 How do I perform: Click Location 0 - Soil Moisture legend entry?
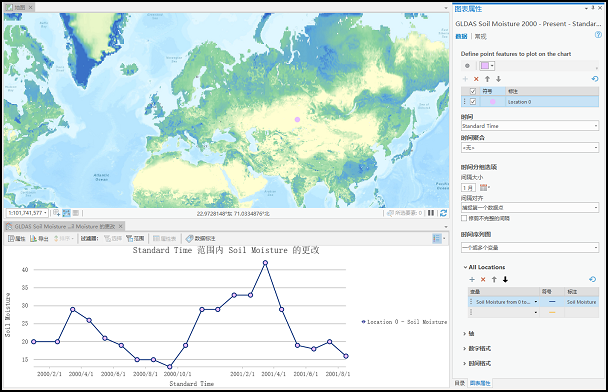[404, 322]
